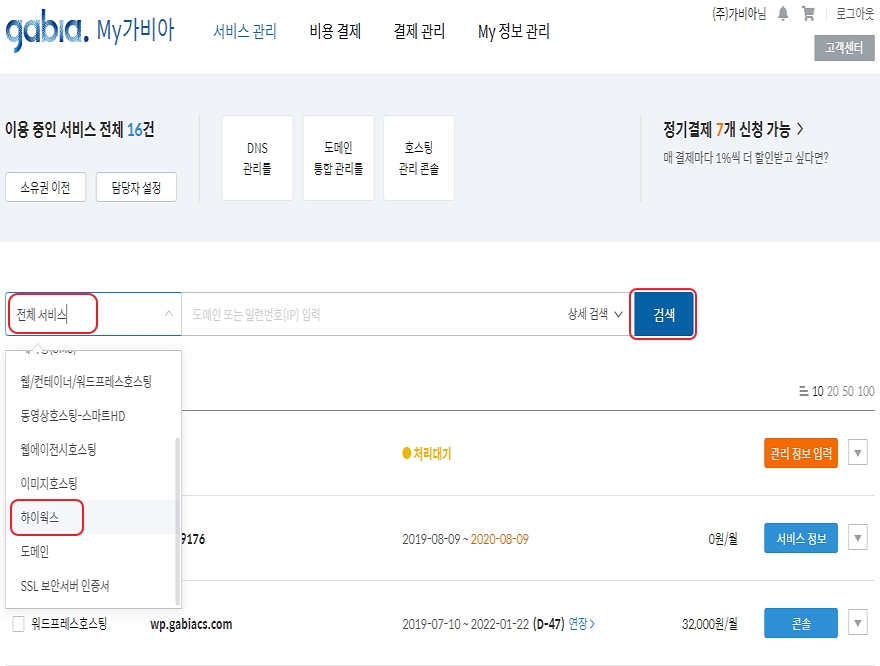
Task: Click the notification bell icon
Action: pos(783,14)
